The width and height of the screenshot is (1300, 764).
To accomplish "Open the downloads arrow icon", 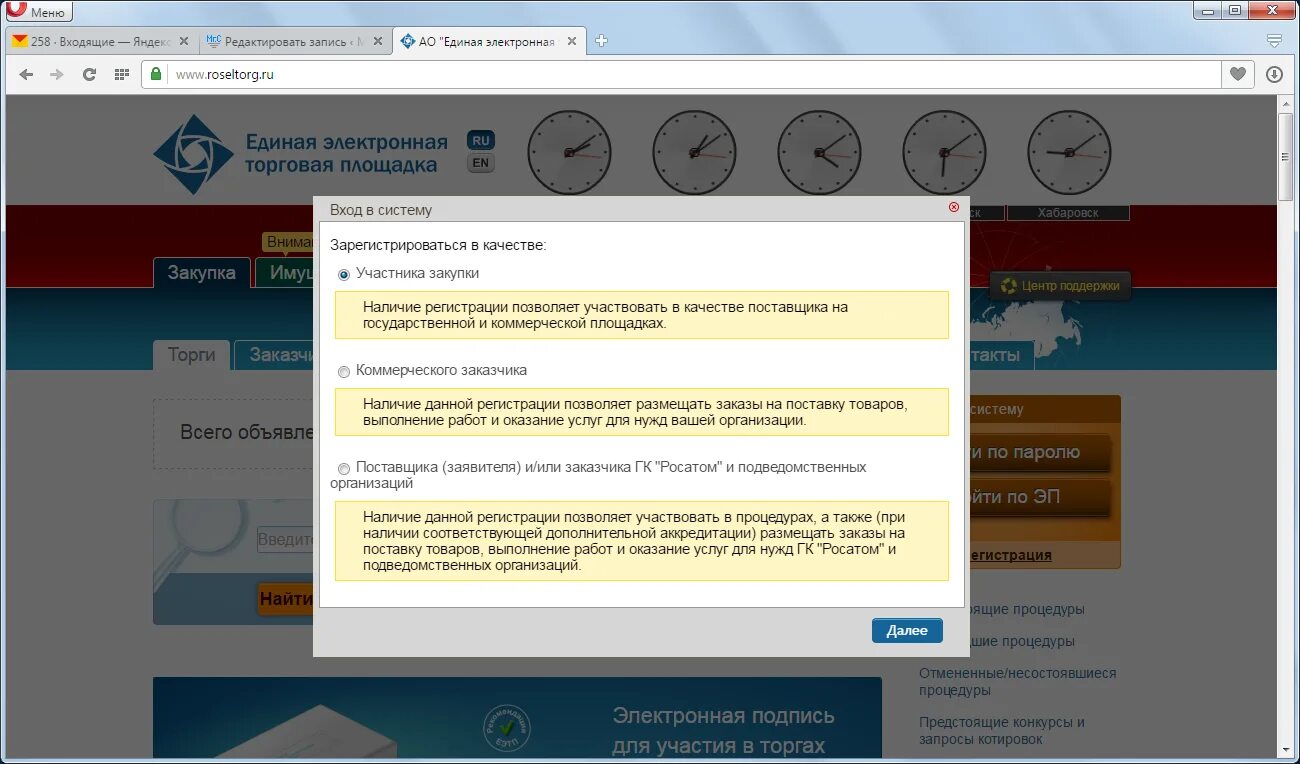I will tap(1274, 74).
